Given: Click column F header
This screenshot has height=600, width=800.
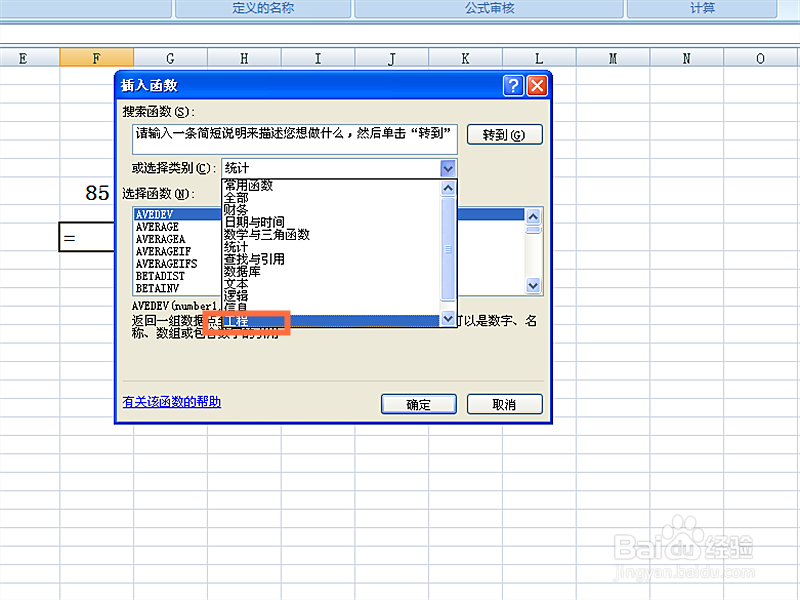Looking at the screenshot, I should coord(96,58).
